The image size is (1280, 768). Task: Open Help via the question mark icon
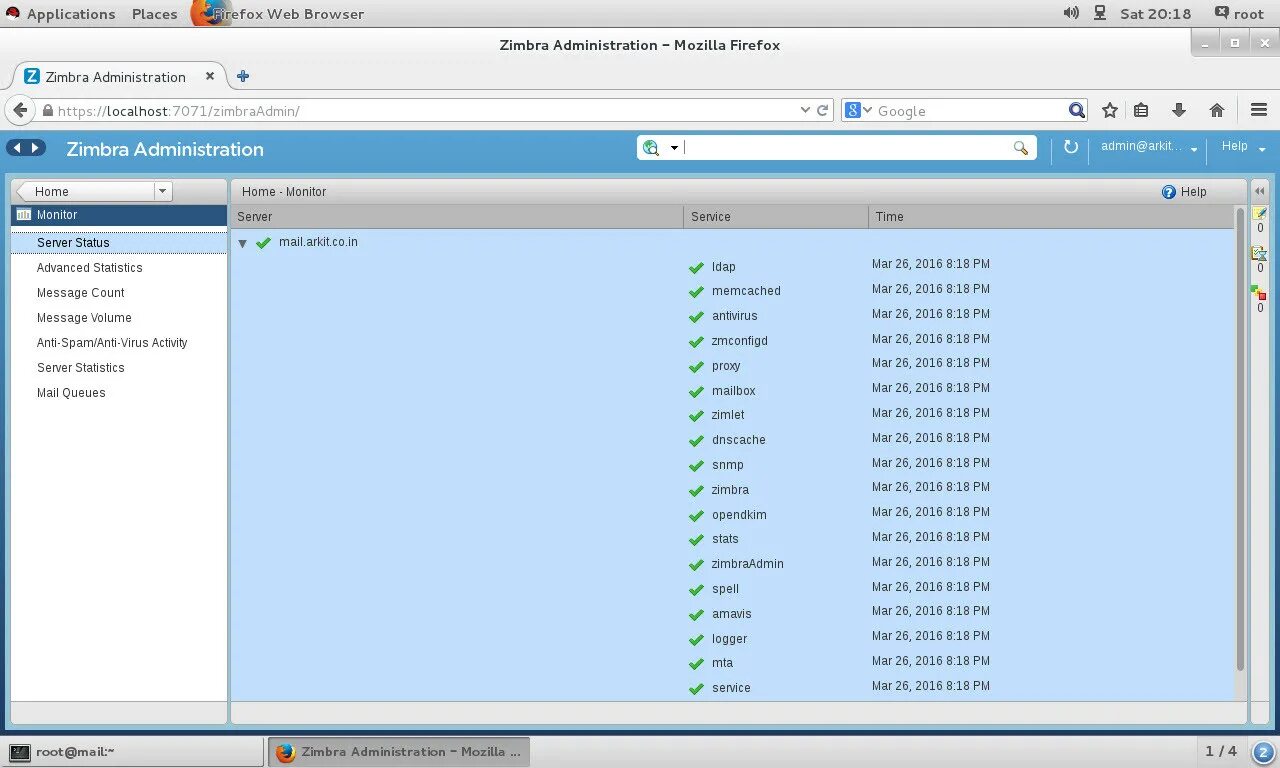coord(1169,191)
